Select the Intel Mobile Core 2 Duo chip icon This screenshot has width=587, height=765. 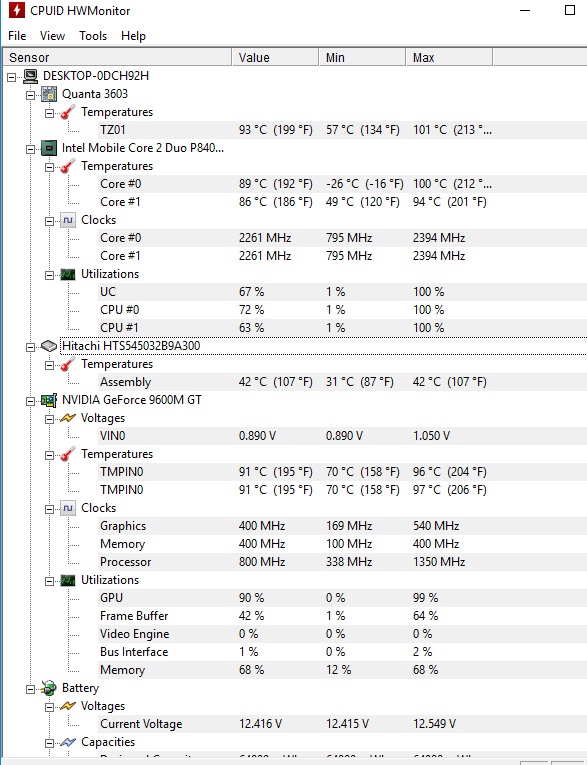point(49,148)
